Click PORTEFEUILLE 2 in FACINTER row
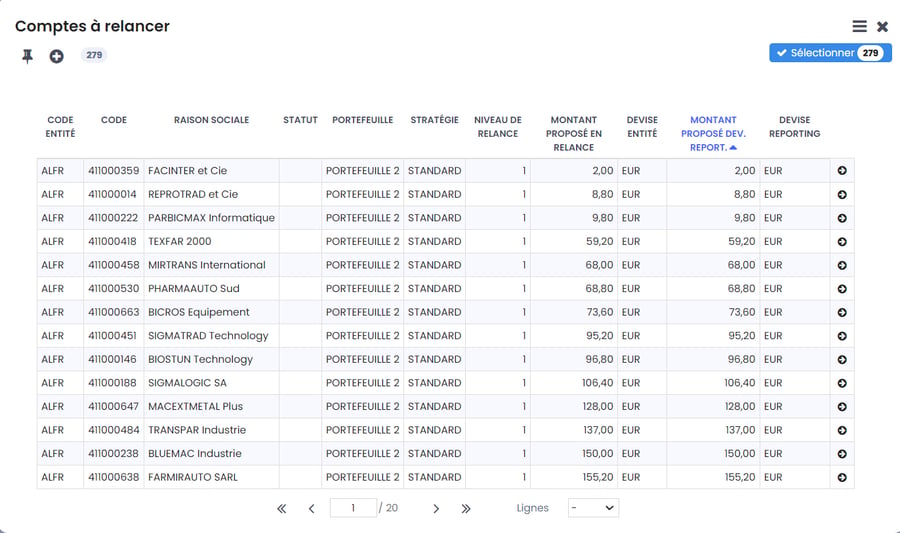Image resolution: width=900 pixels, height=533 pixels. click(362, 171)
